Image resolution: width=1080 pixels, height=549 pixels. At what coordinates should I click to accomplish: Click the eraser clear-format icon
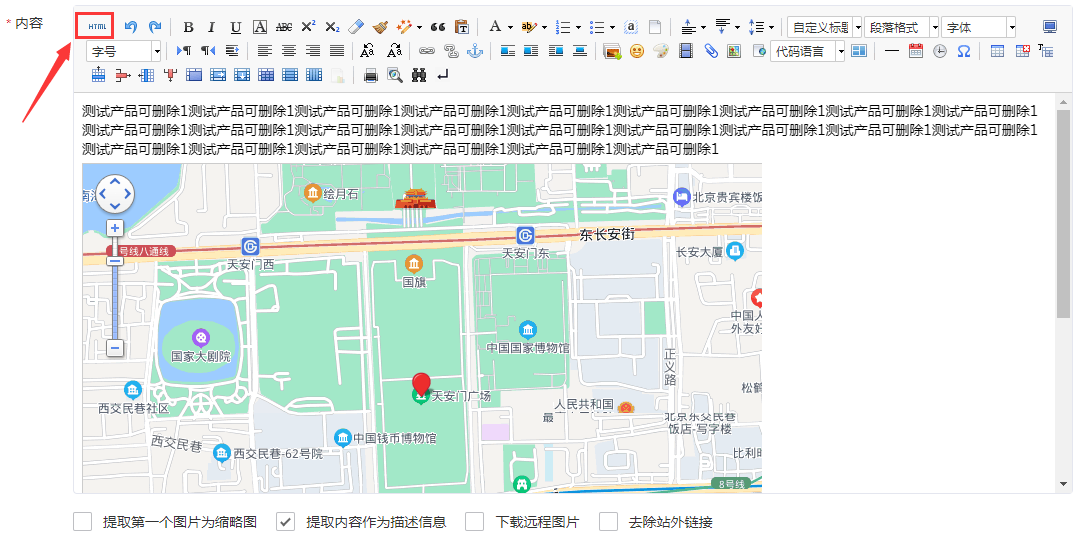coord(355,27)
